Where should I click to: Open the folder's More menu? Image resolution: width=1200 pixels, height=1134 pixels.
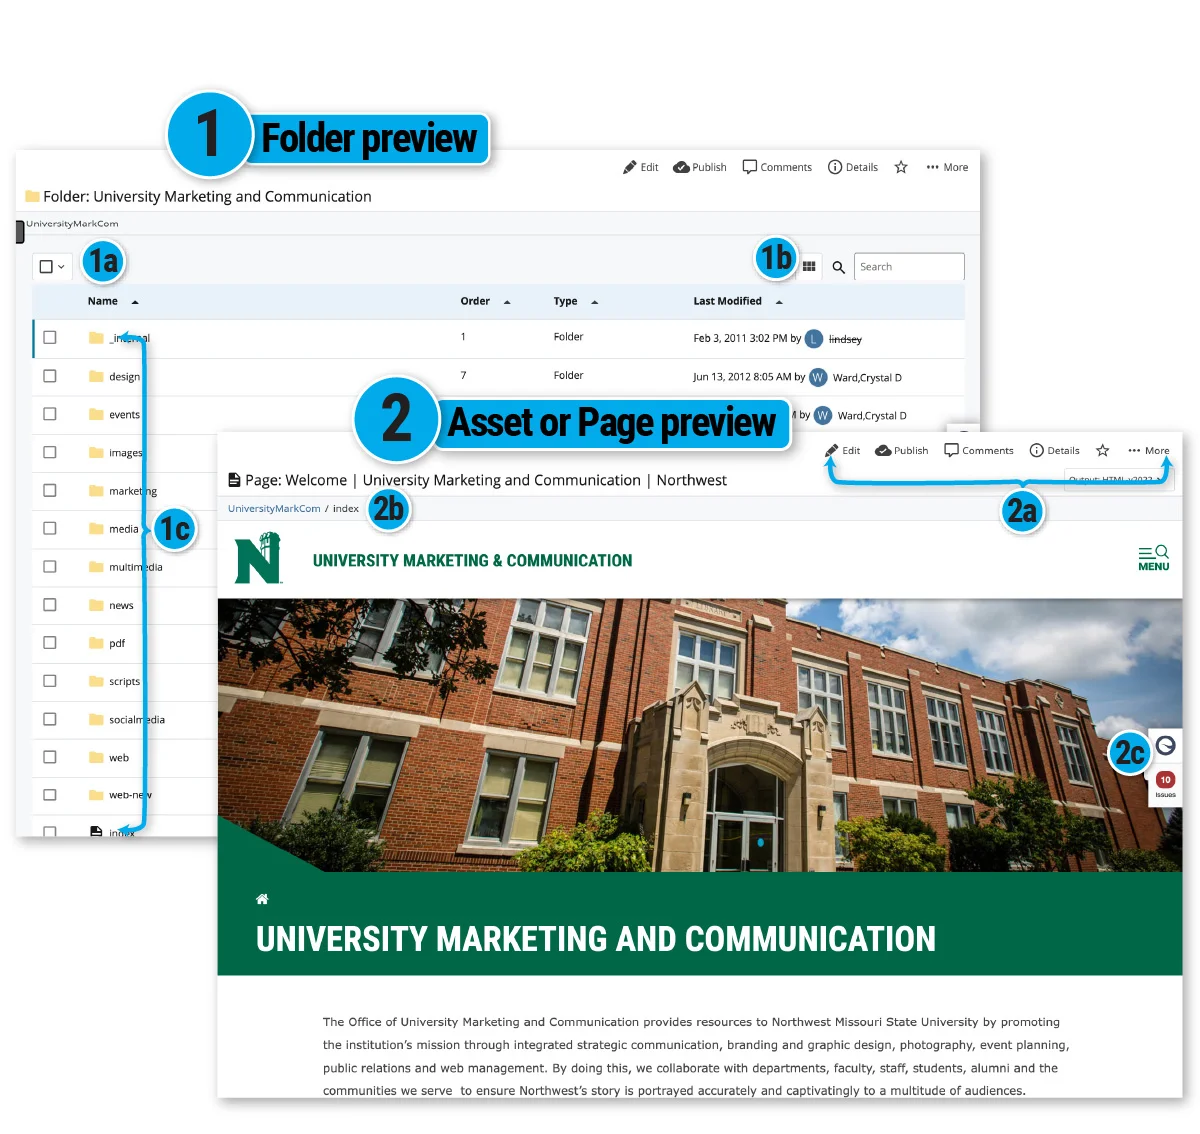click(947, 167)
